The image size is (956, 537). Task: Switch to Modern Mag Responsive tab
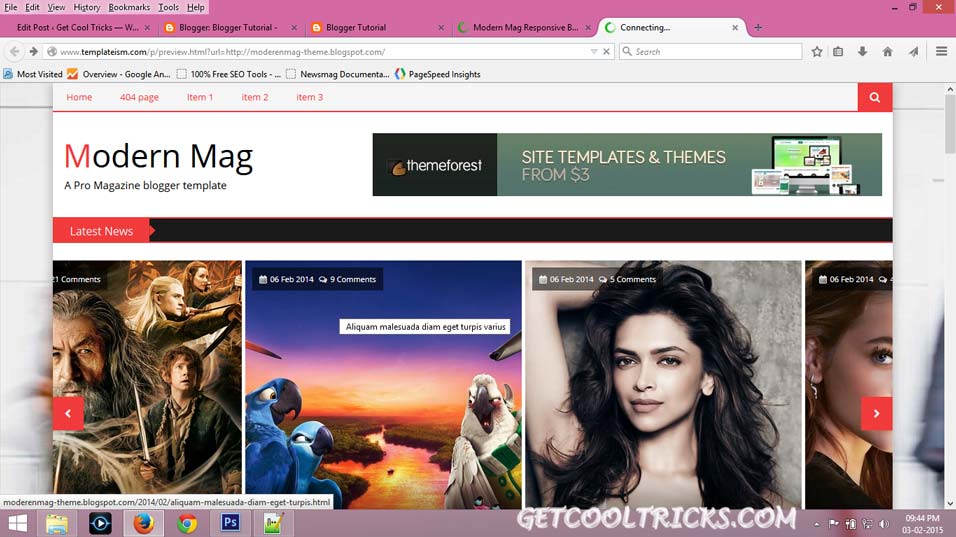(526, 27)
